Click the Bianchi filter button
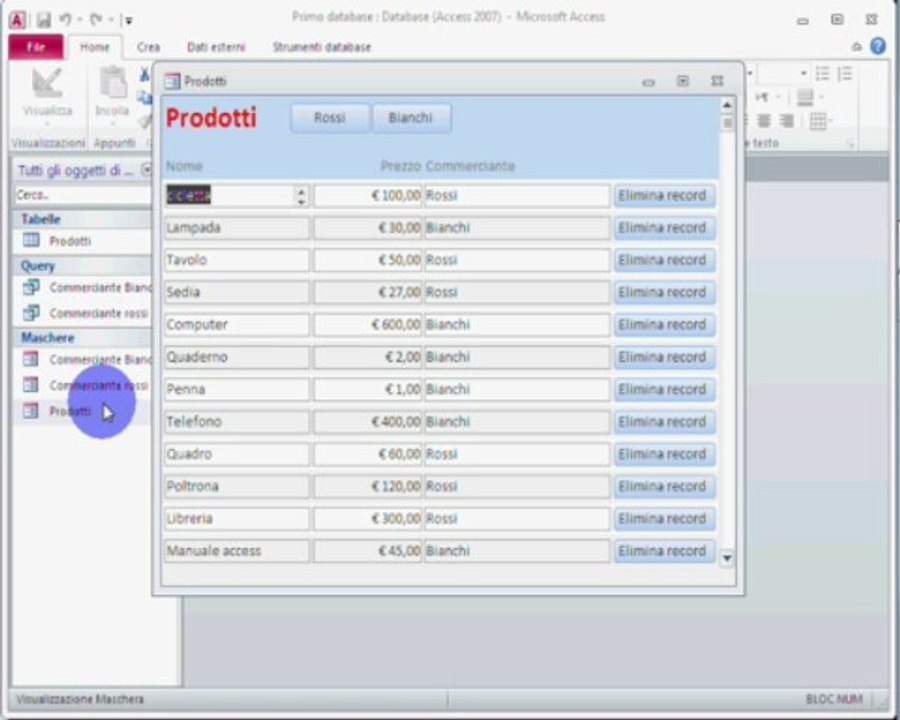Viewport: 900px width, 720px height. click(x=411, y=118)
